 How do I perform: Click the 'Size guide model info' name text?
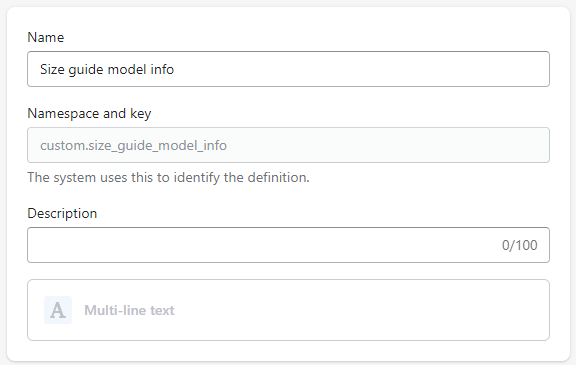pyautogui.click(x=107, y=69)
